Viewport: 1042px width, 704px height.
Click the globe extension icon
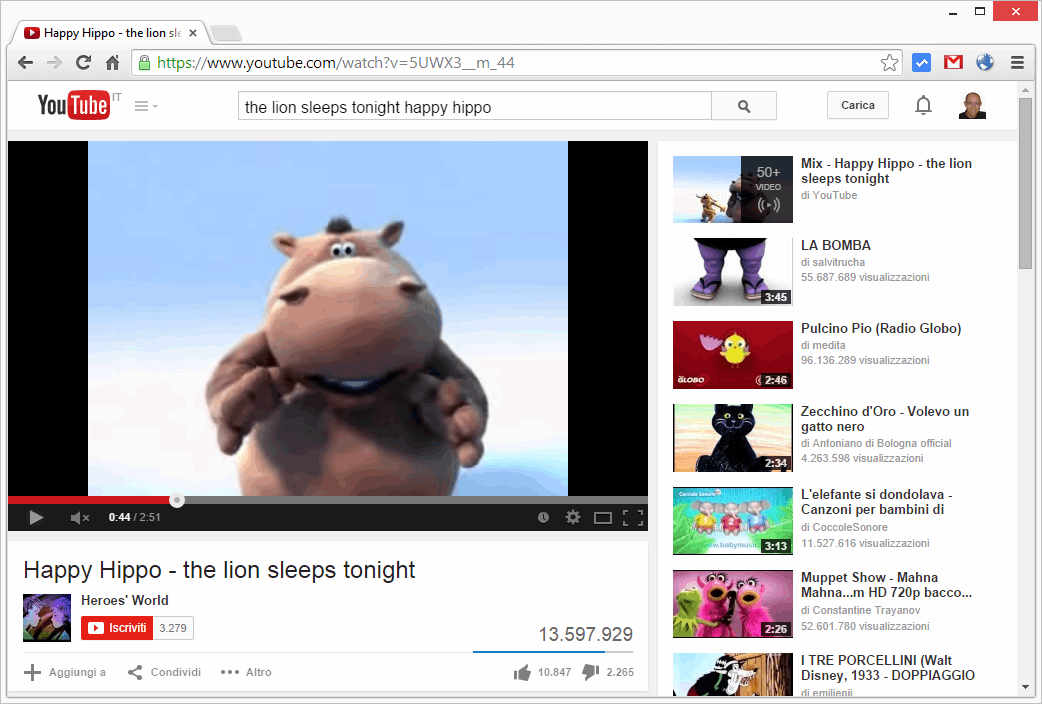(x=985, y=62)
